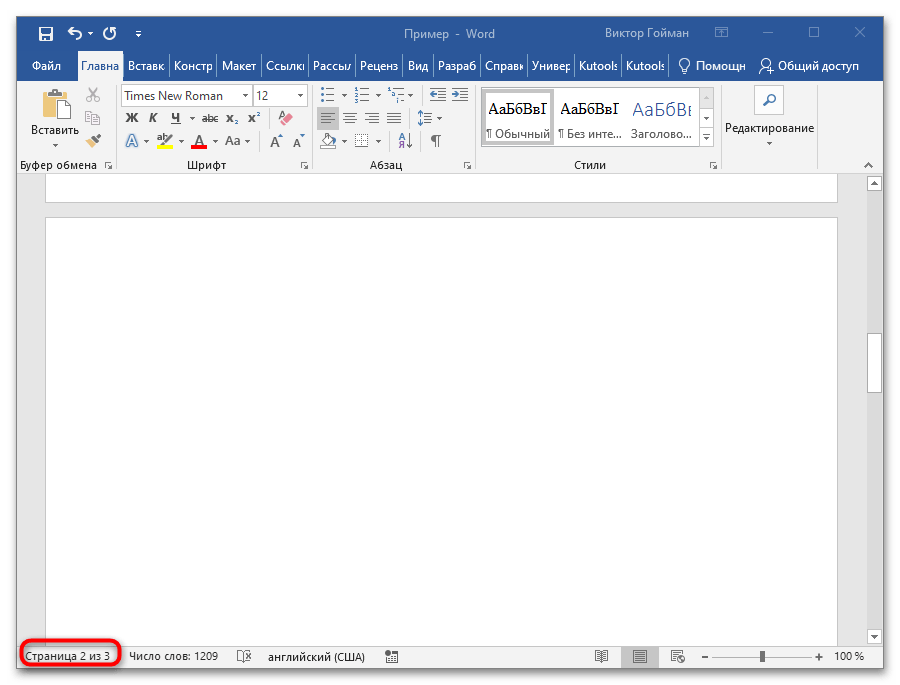Align text right
900x685 pixels.
point(372,118)
